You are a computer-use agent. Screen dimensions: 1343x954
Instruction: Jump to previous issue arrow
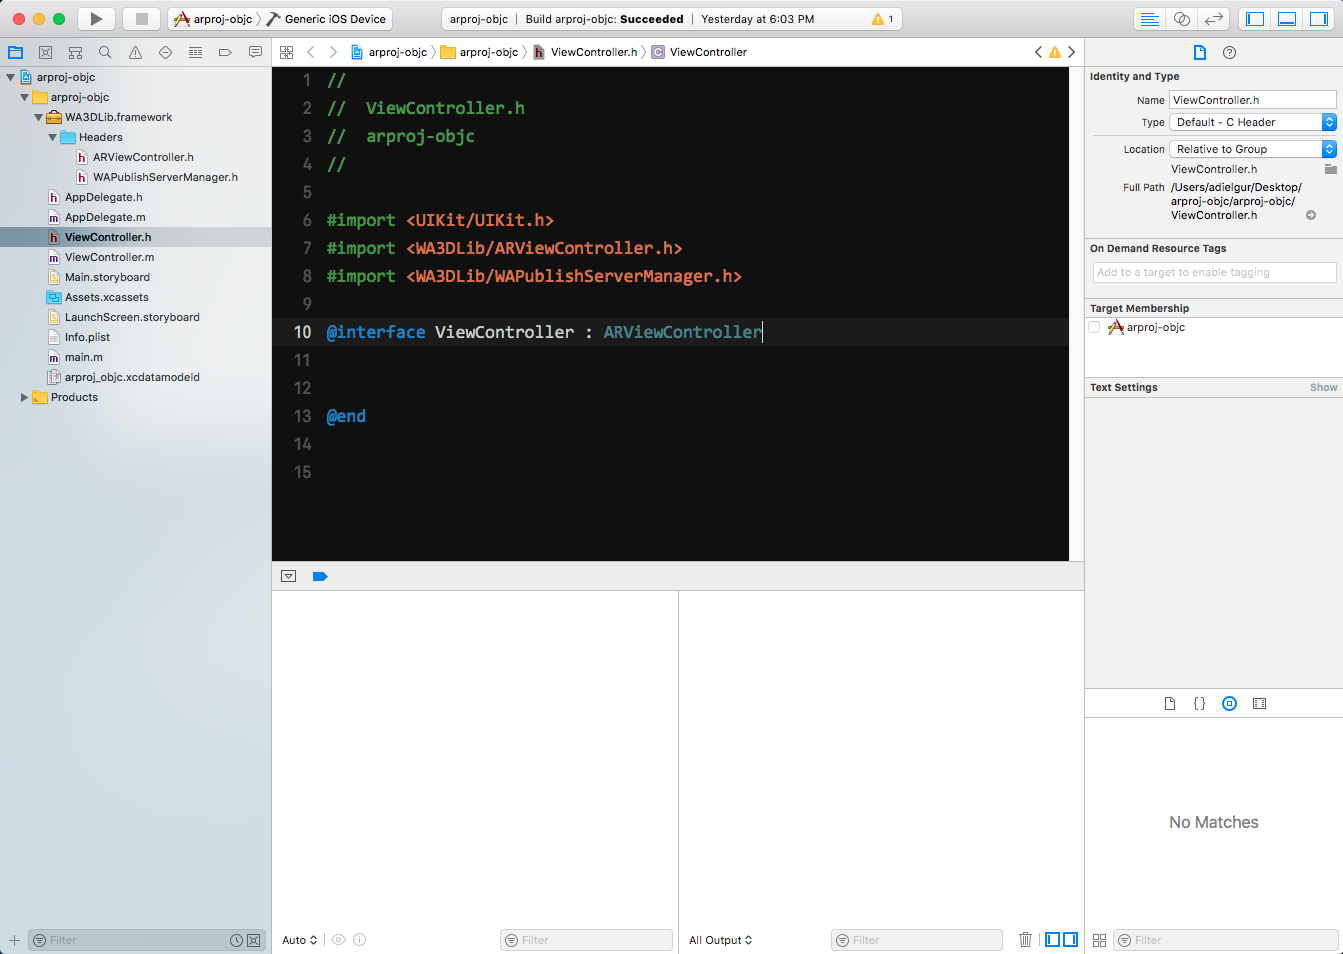tap(1038, 52)
